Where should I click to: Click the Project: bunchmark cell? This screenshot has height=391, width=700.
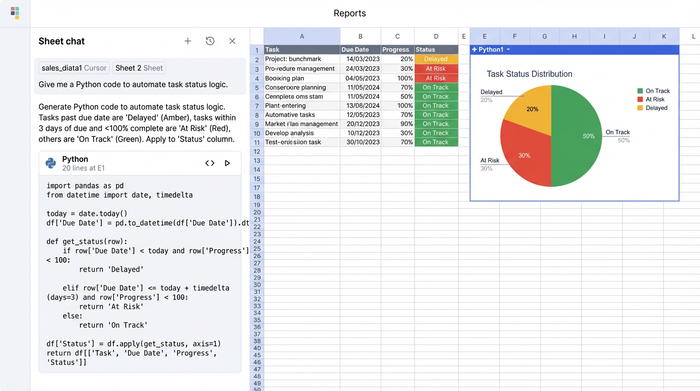pyautogui.click(x=302, y=59)
